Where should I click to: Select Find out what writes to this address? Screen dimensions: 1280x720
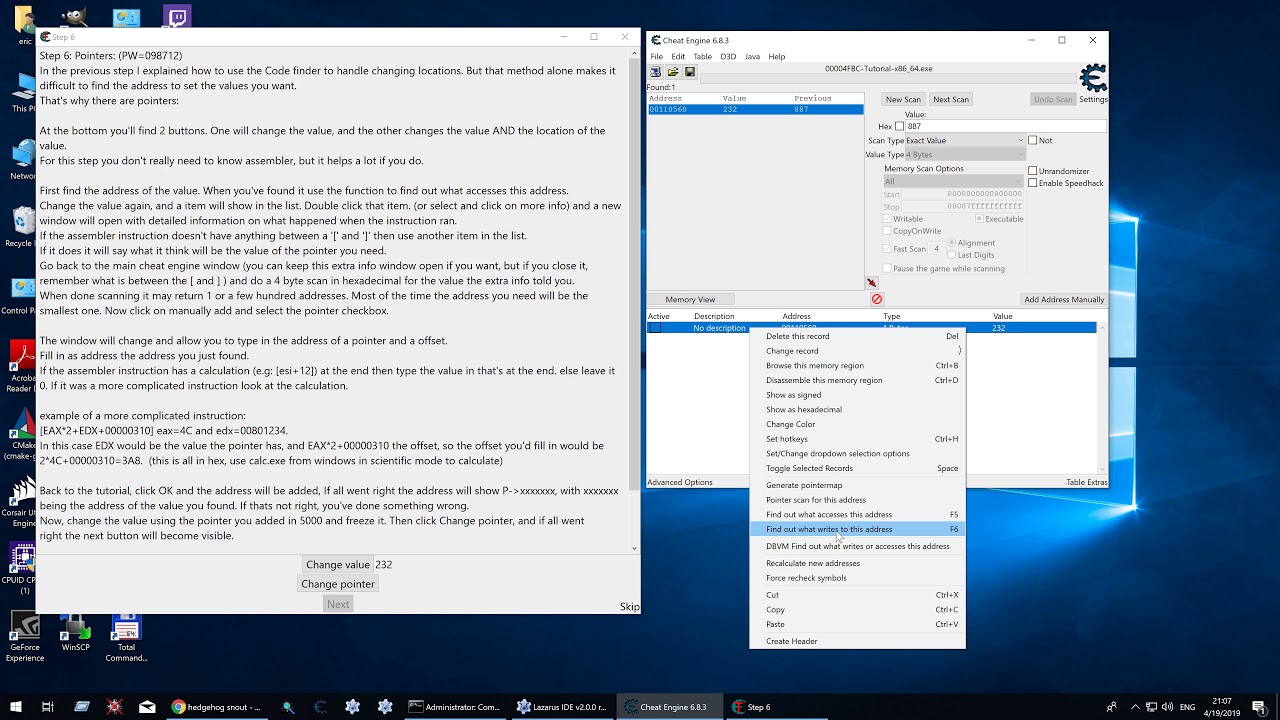tap(858, 529)
